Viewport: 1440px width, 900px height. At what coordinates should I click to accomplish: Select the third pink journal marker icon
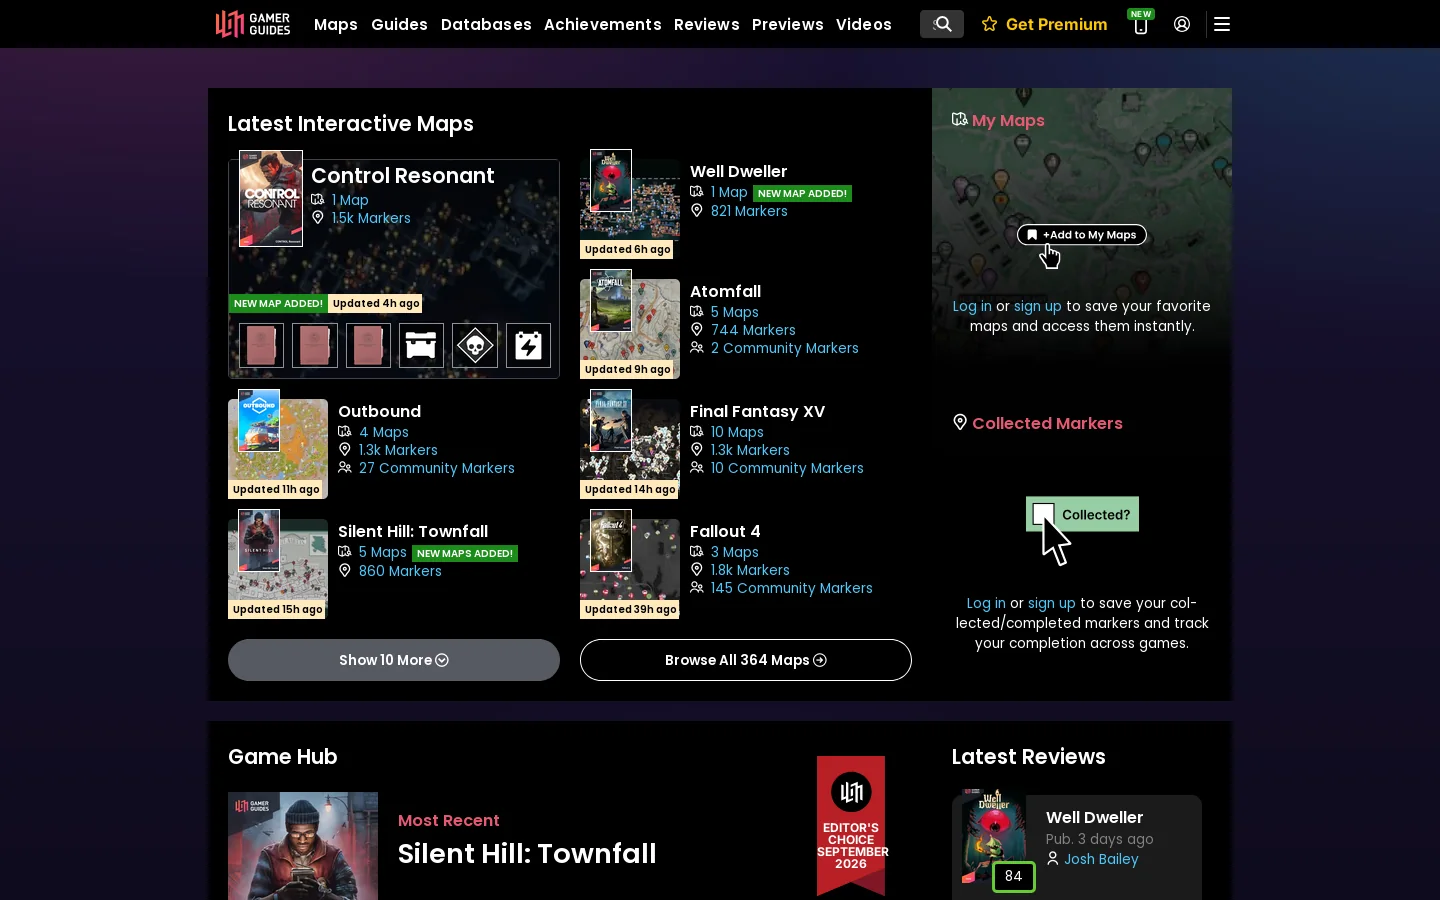[368, 345]
